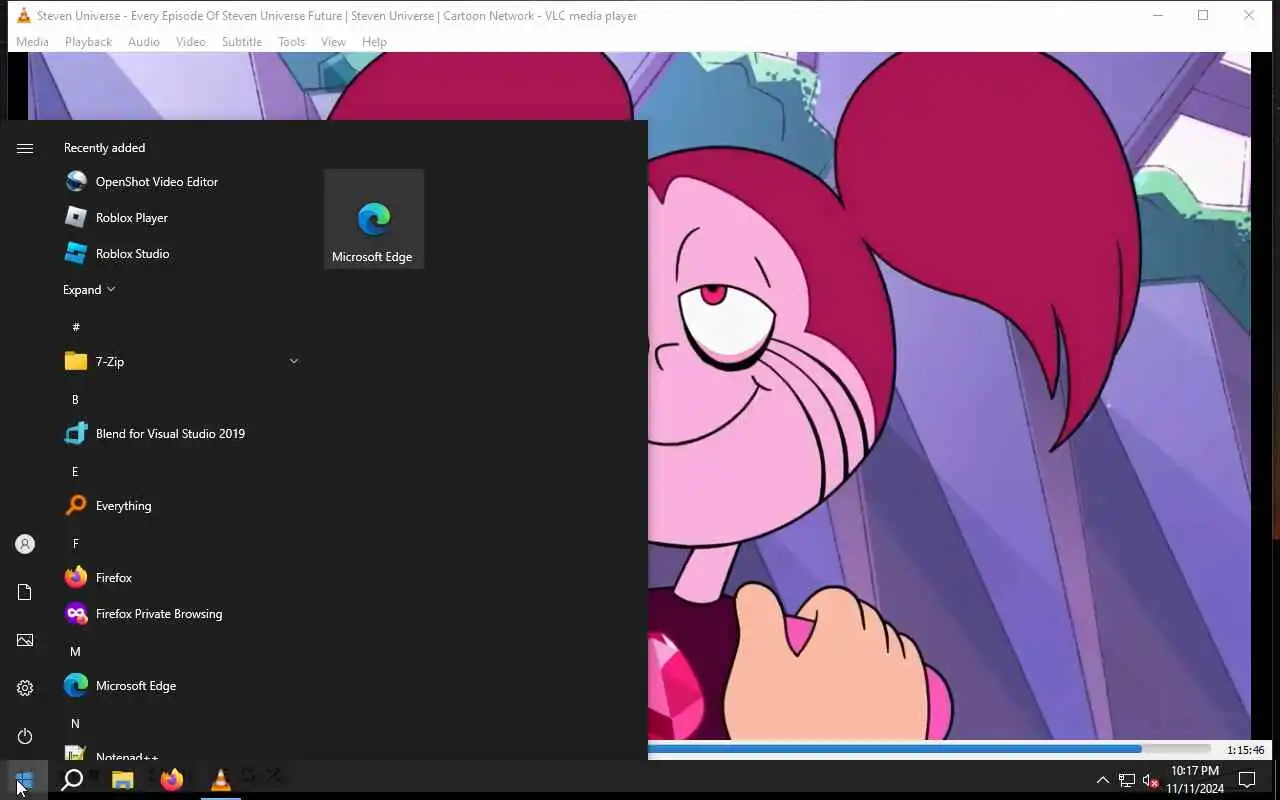
Task: Open the user account icon in Start
Action: pos(25,544)
